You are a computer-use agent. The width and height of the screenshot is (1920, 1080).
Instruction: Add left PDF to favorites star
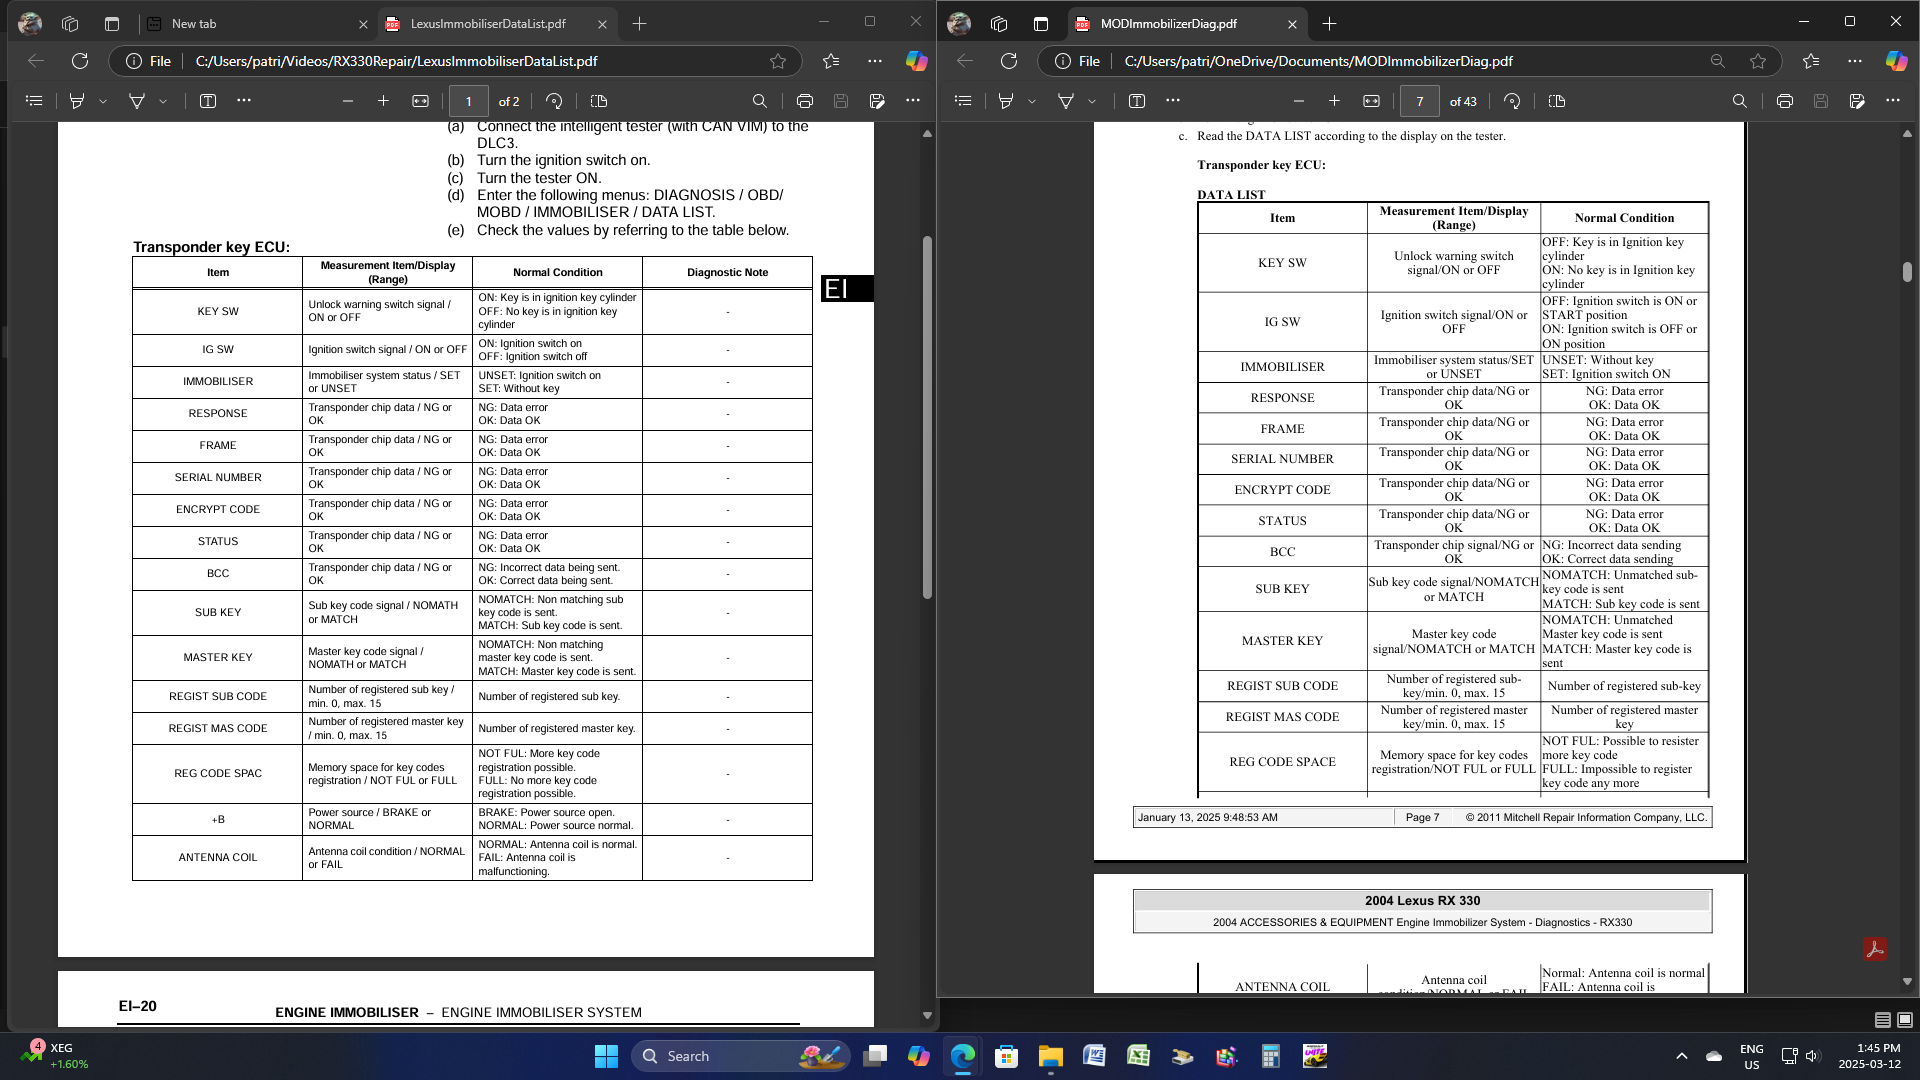tap(778, 61)
